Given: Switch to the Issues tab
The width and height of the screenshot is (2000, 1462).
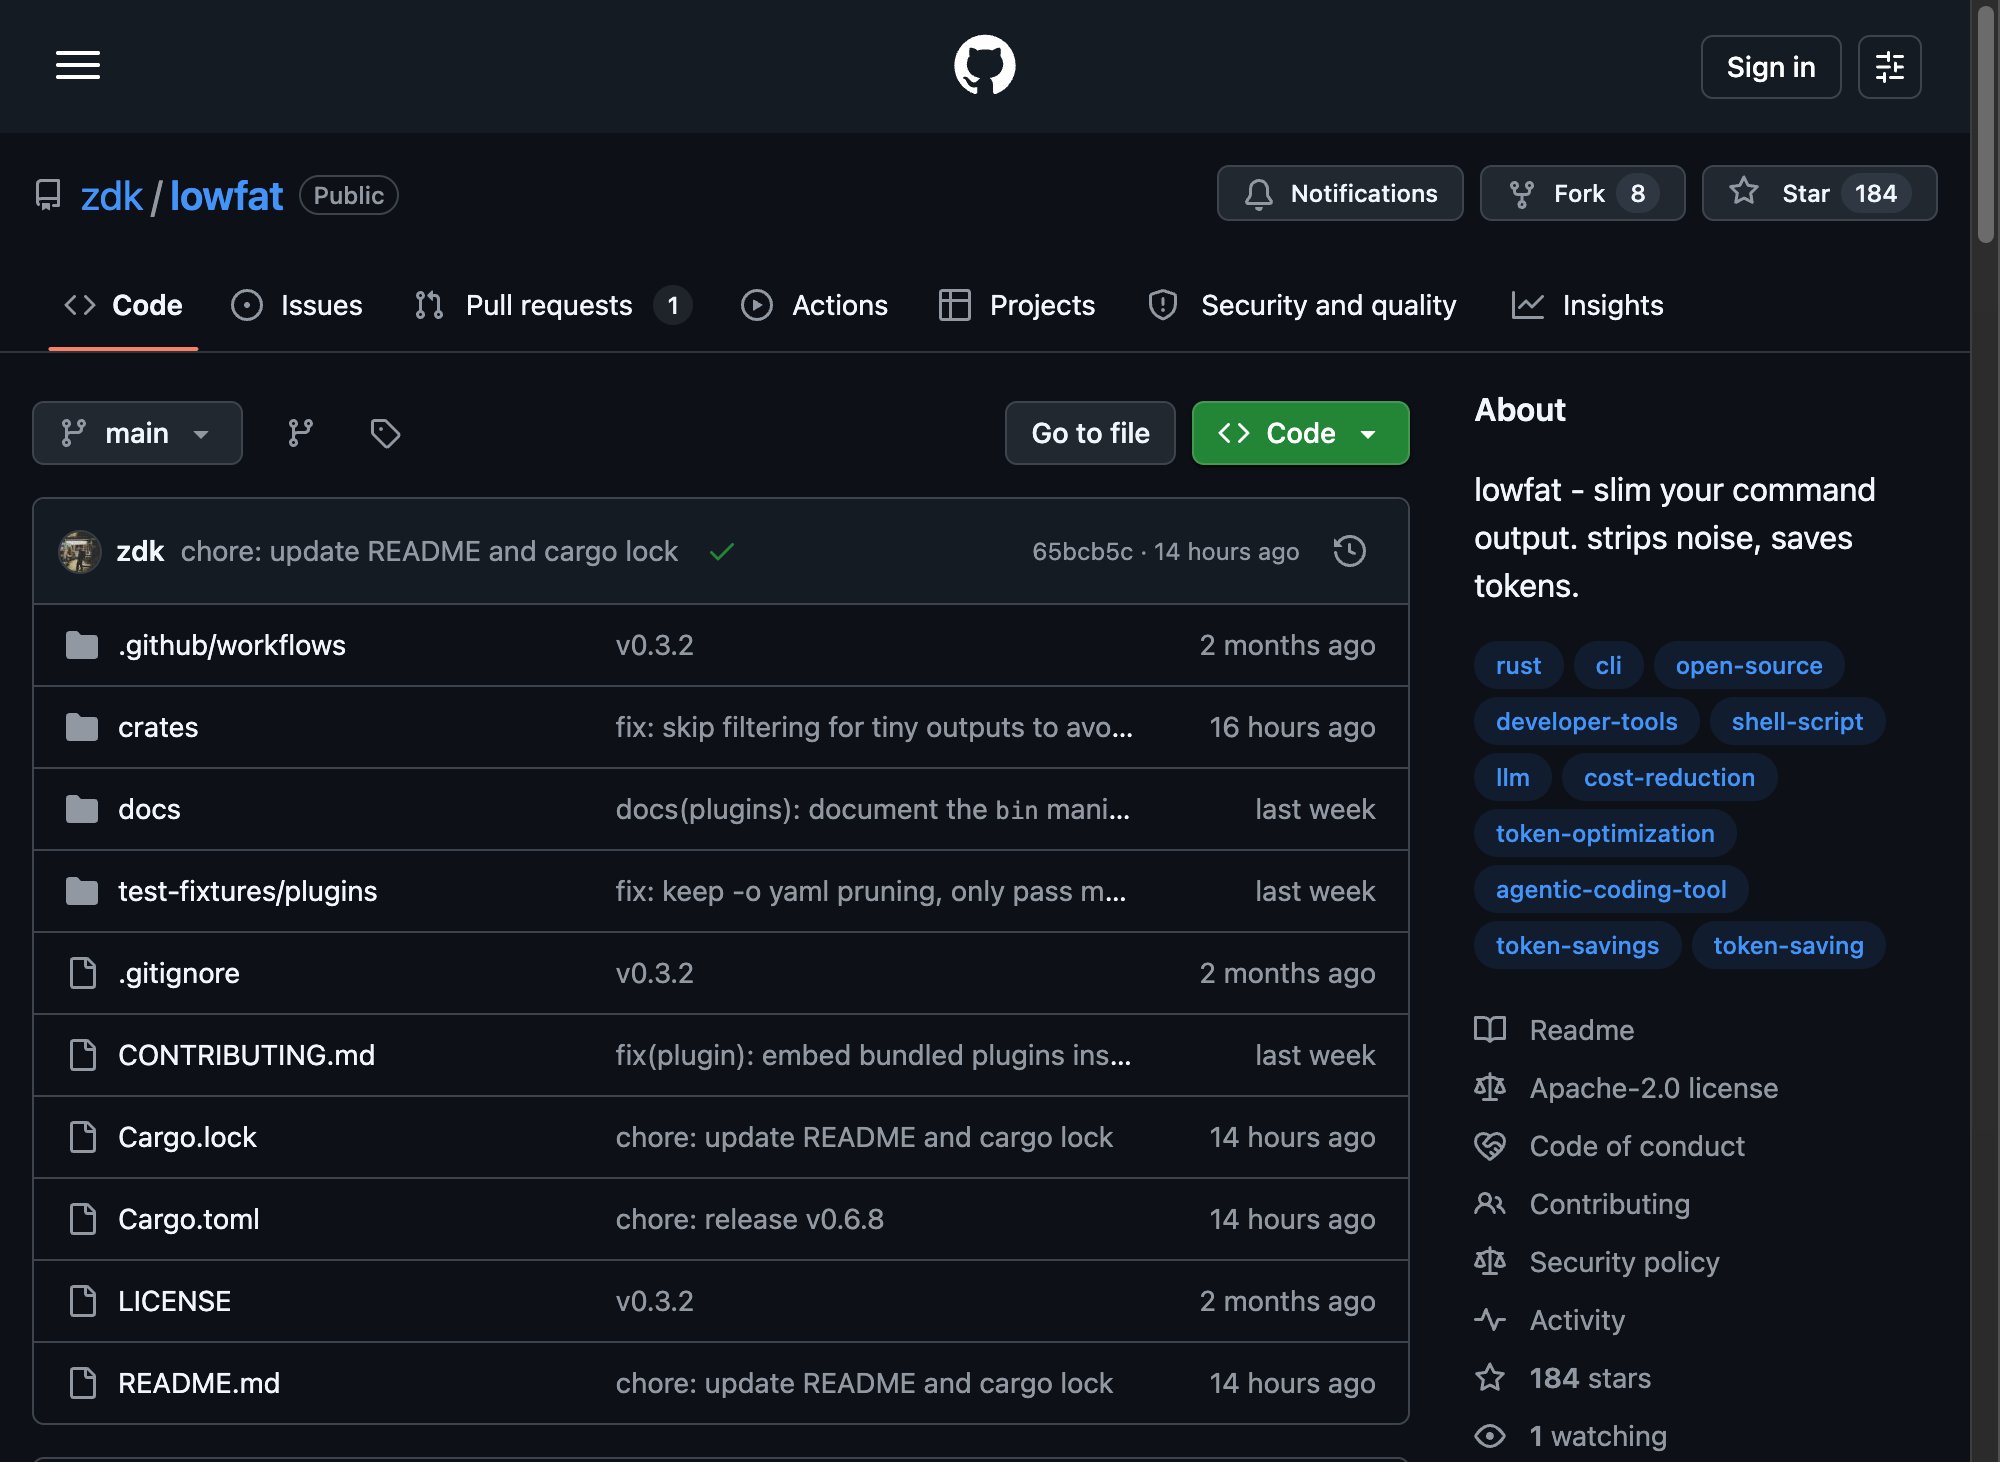Looking at the screenshot, I should 297,305.
